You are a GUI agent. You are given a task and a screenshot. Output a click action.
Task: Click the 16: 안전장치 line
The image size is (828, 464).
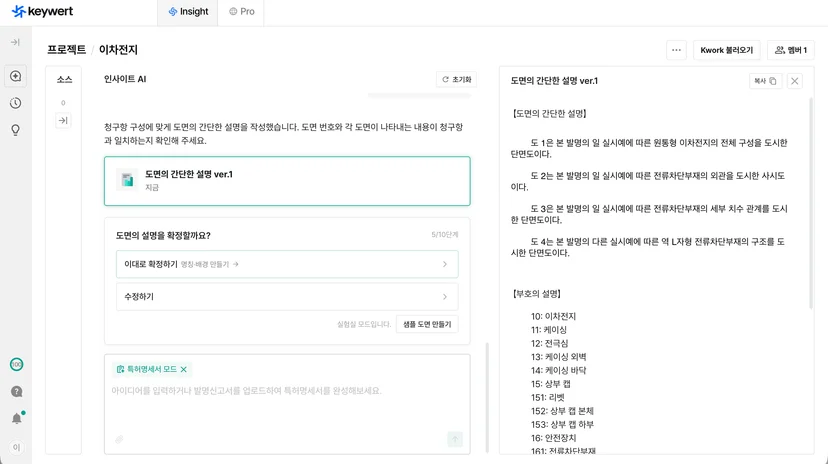[x=553, y=438]
